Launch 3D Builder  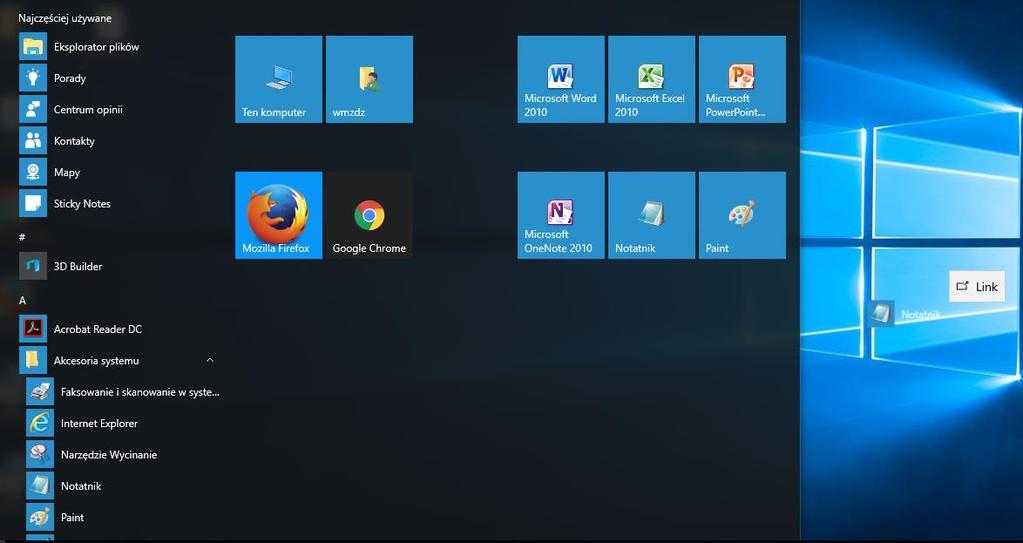point(117,266)
